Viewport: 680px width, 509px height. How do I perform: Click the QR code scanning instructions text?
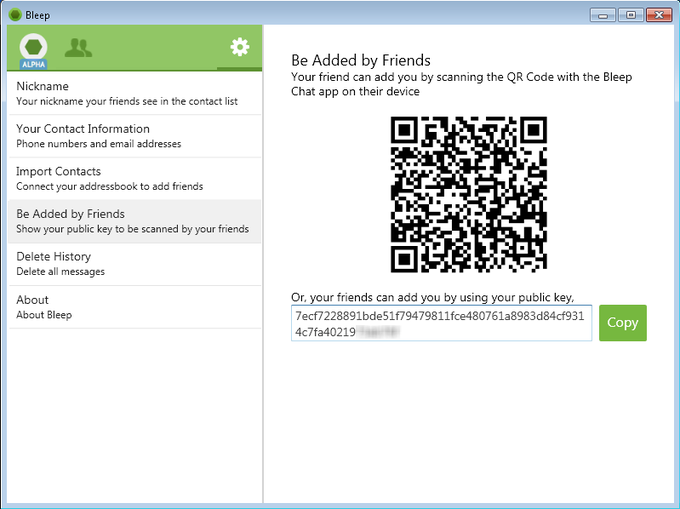click(x=461, y=84)
